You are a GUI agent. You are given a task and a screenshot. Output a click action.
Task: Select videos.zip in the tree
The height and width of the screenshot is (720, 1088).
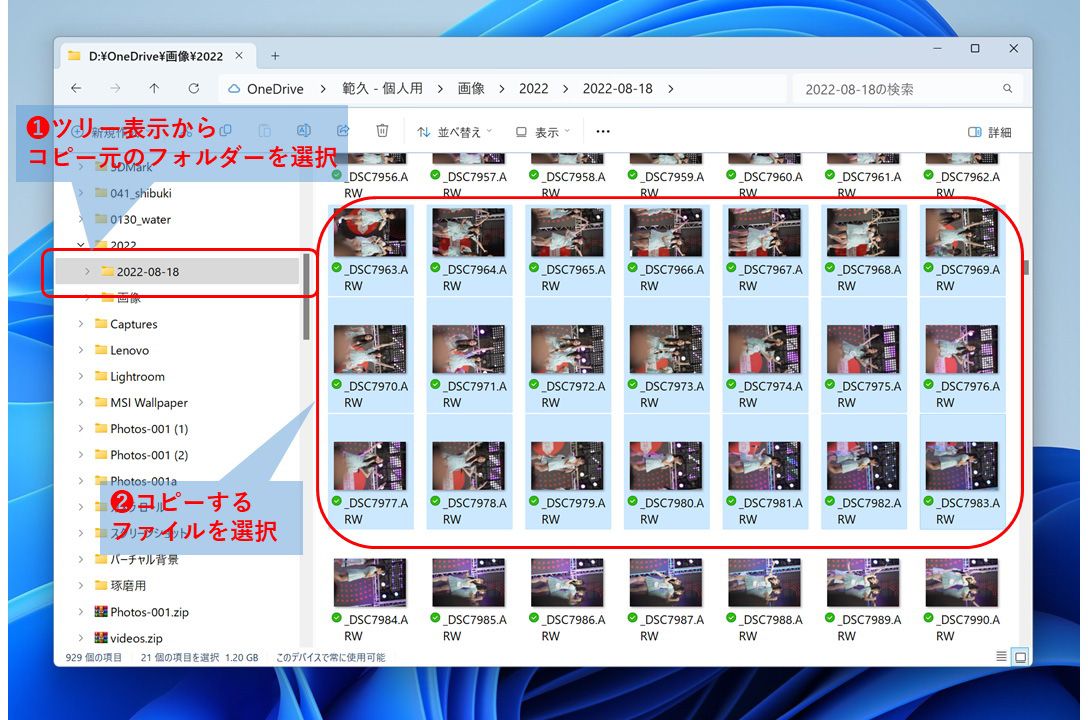(136, 638)
